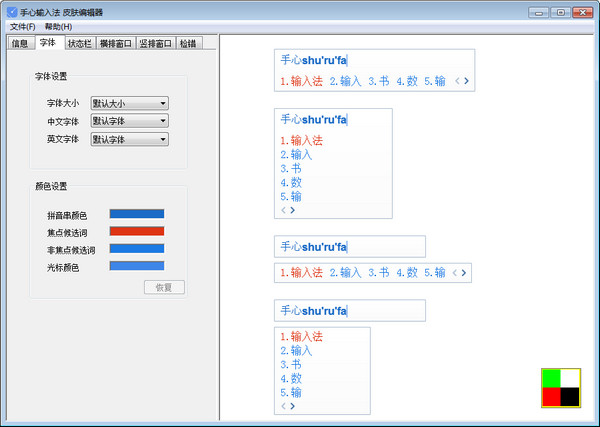Click candidate 1.输入法 in bottom vertical preview
Screen dimensions: 600x427
coord(302,337)
